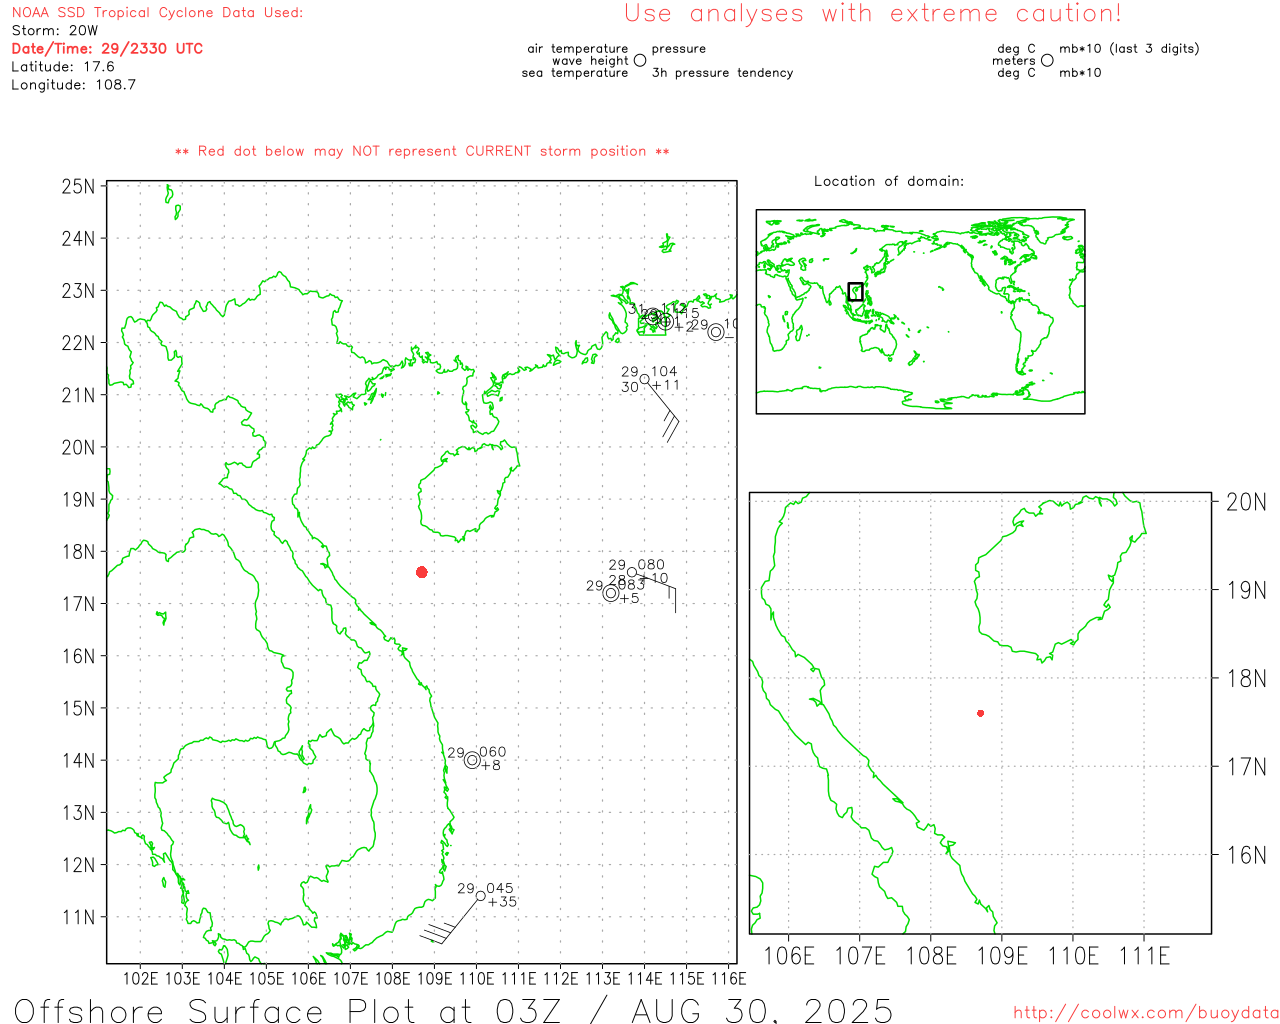
Task: Select the black domain box on world map
Action: click(x=855, y=291)
